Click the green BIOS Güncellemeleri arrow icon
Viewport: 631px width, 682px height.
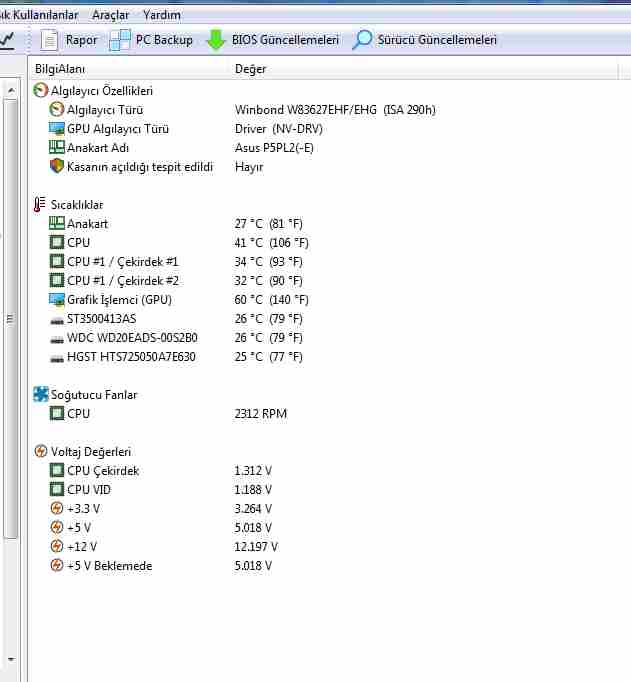(x=216, y=40)
